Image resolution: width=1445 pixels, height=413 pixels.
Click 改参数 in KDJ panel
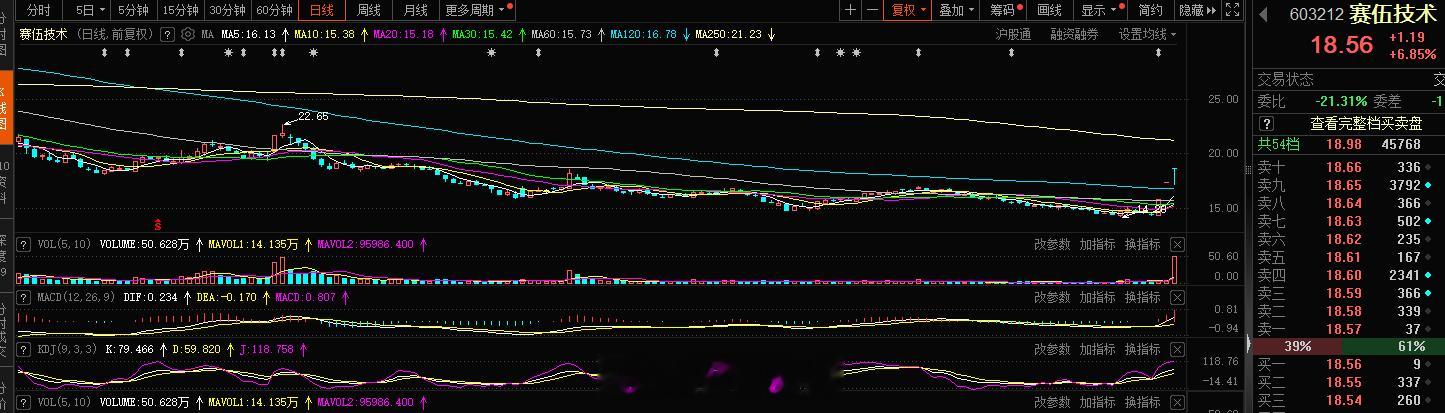[x=1051, y=349]
